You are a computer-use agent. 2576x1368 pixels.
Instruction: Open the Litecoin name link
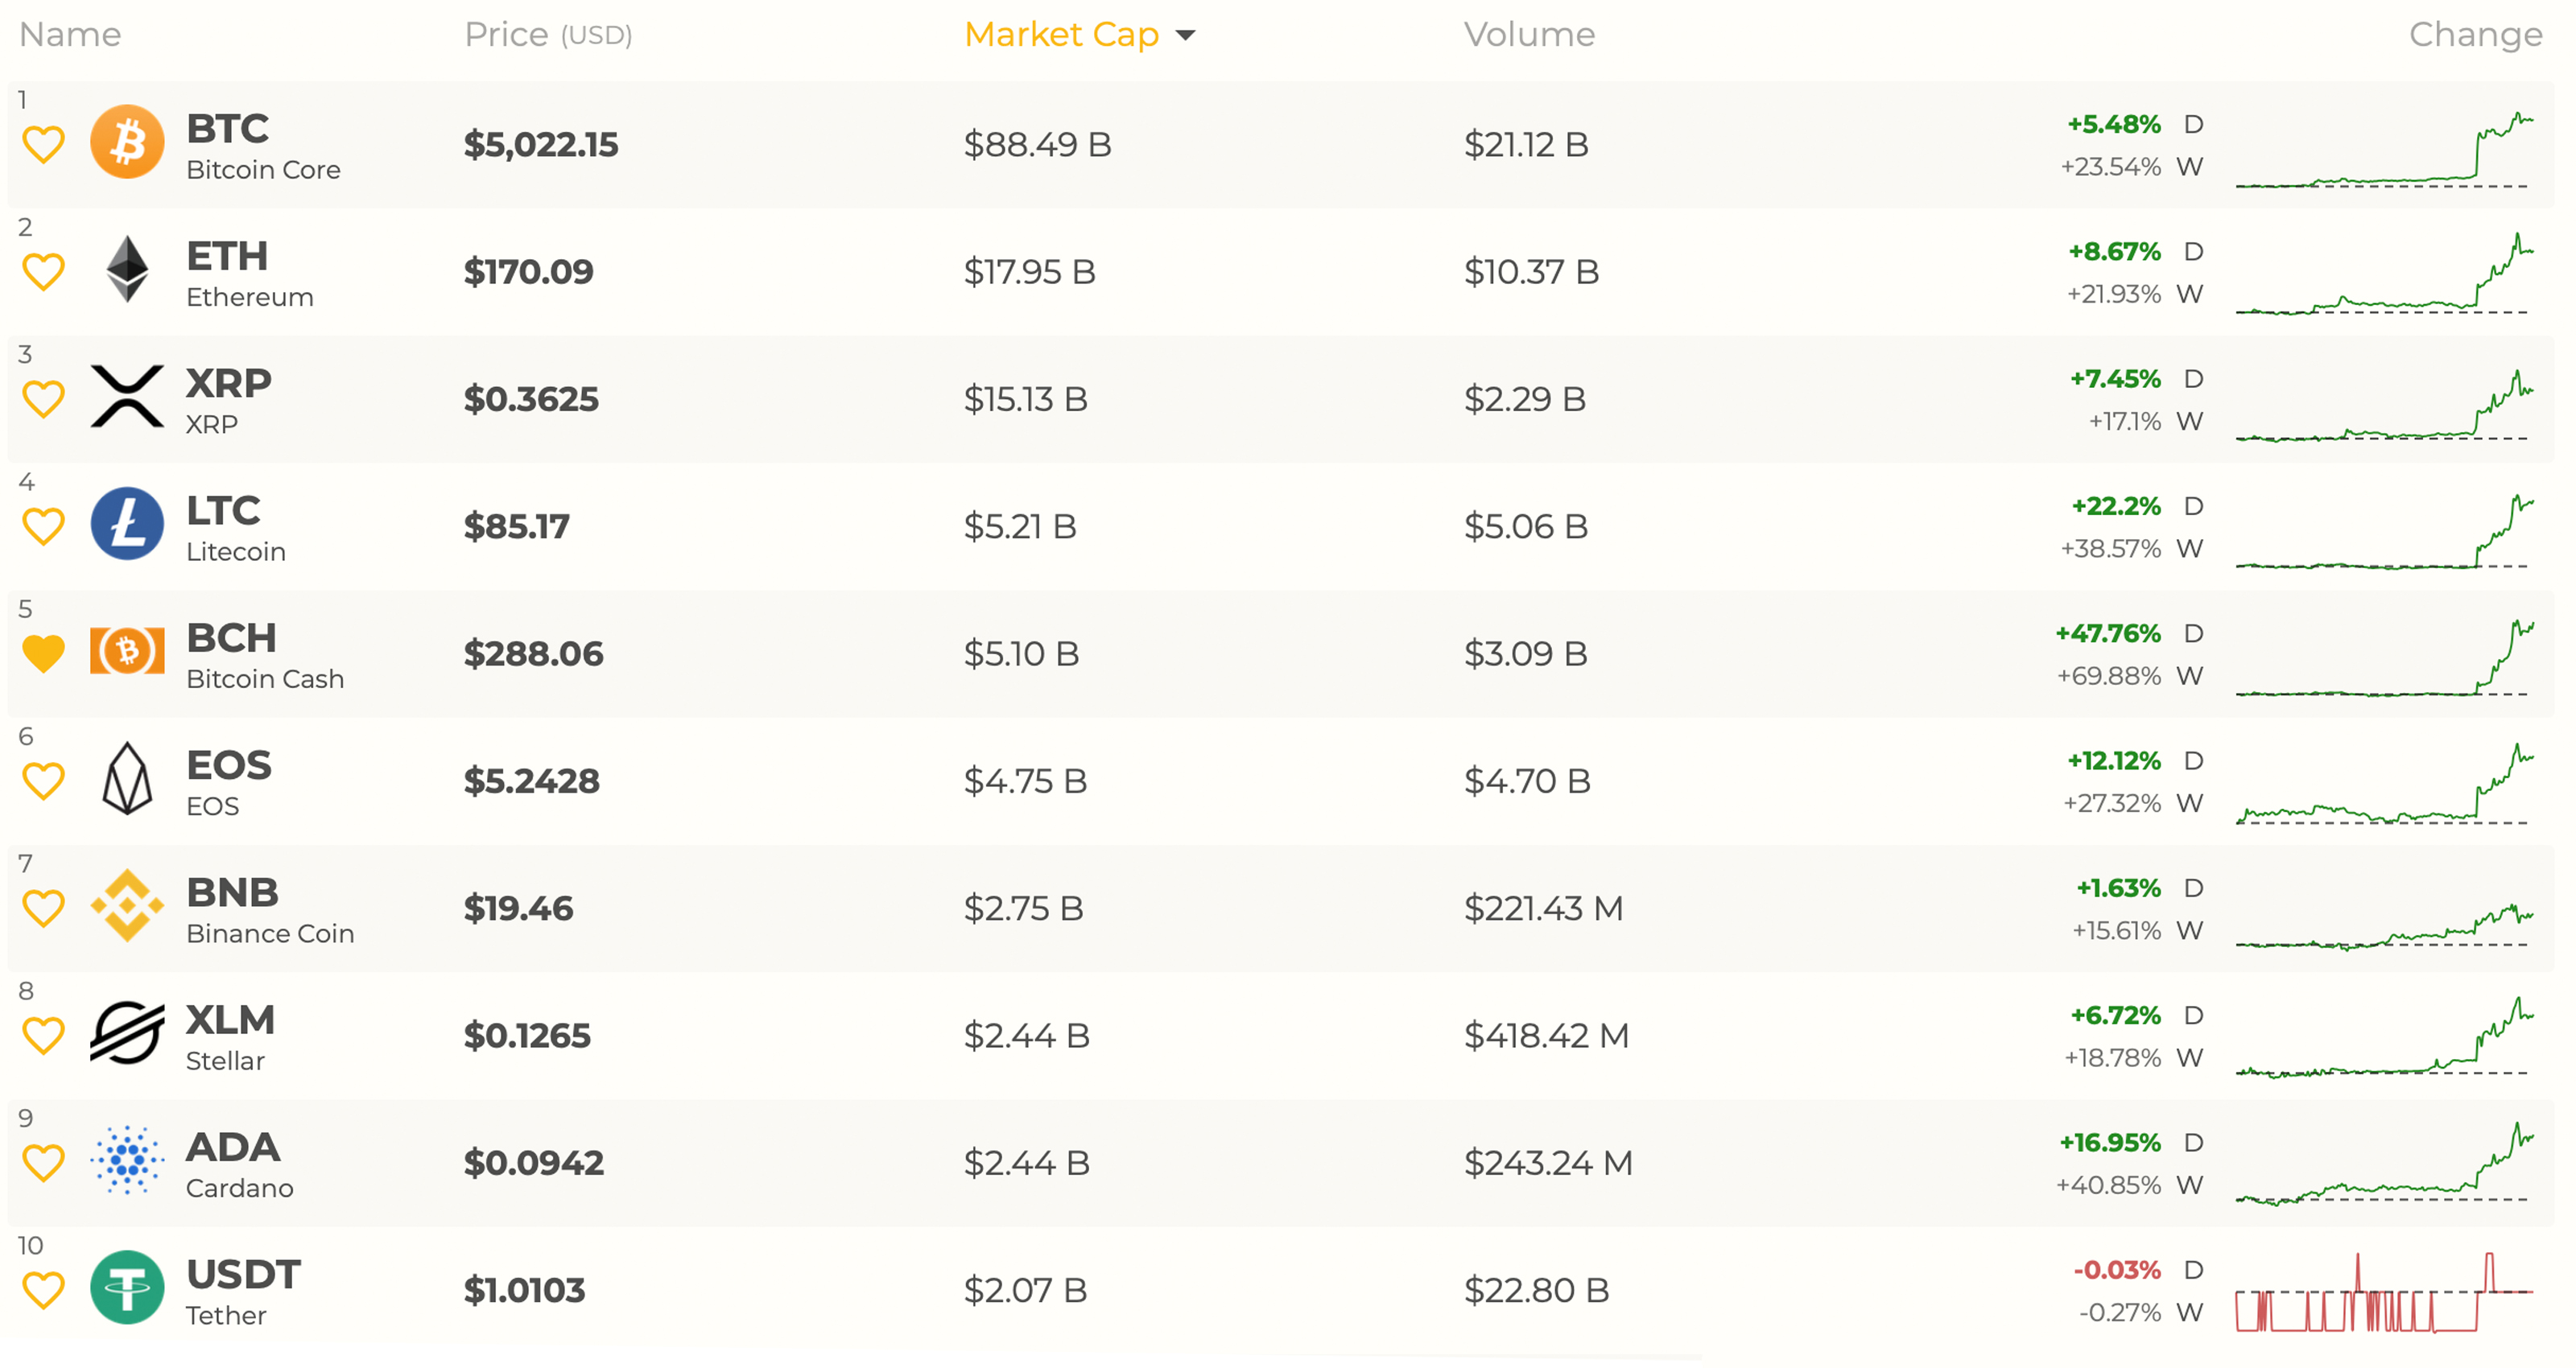pos(236,552)
